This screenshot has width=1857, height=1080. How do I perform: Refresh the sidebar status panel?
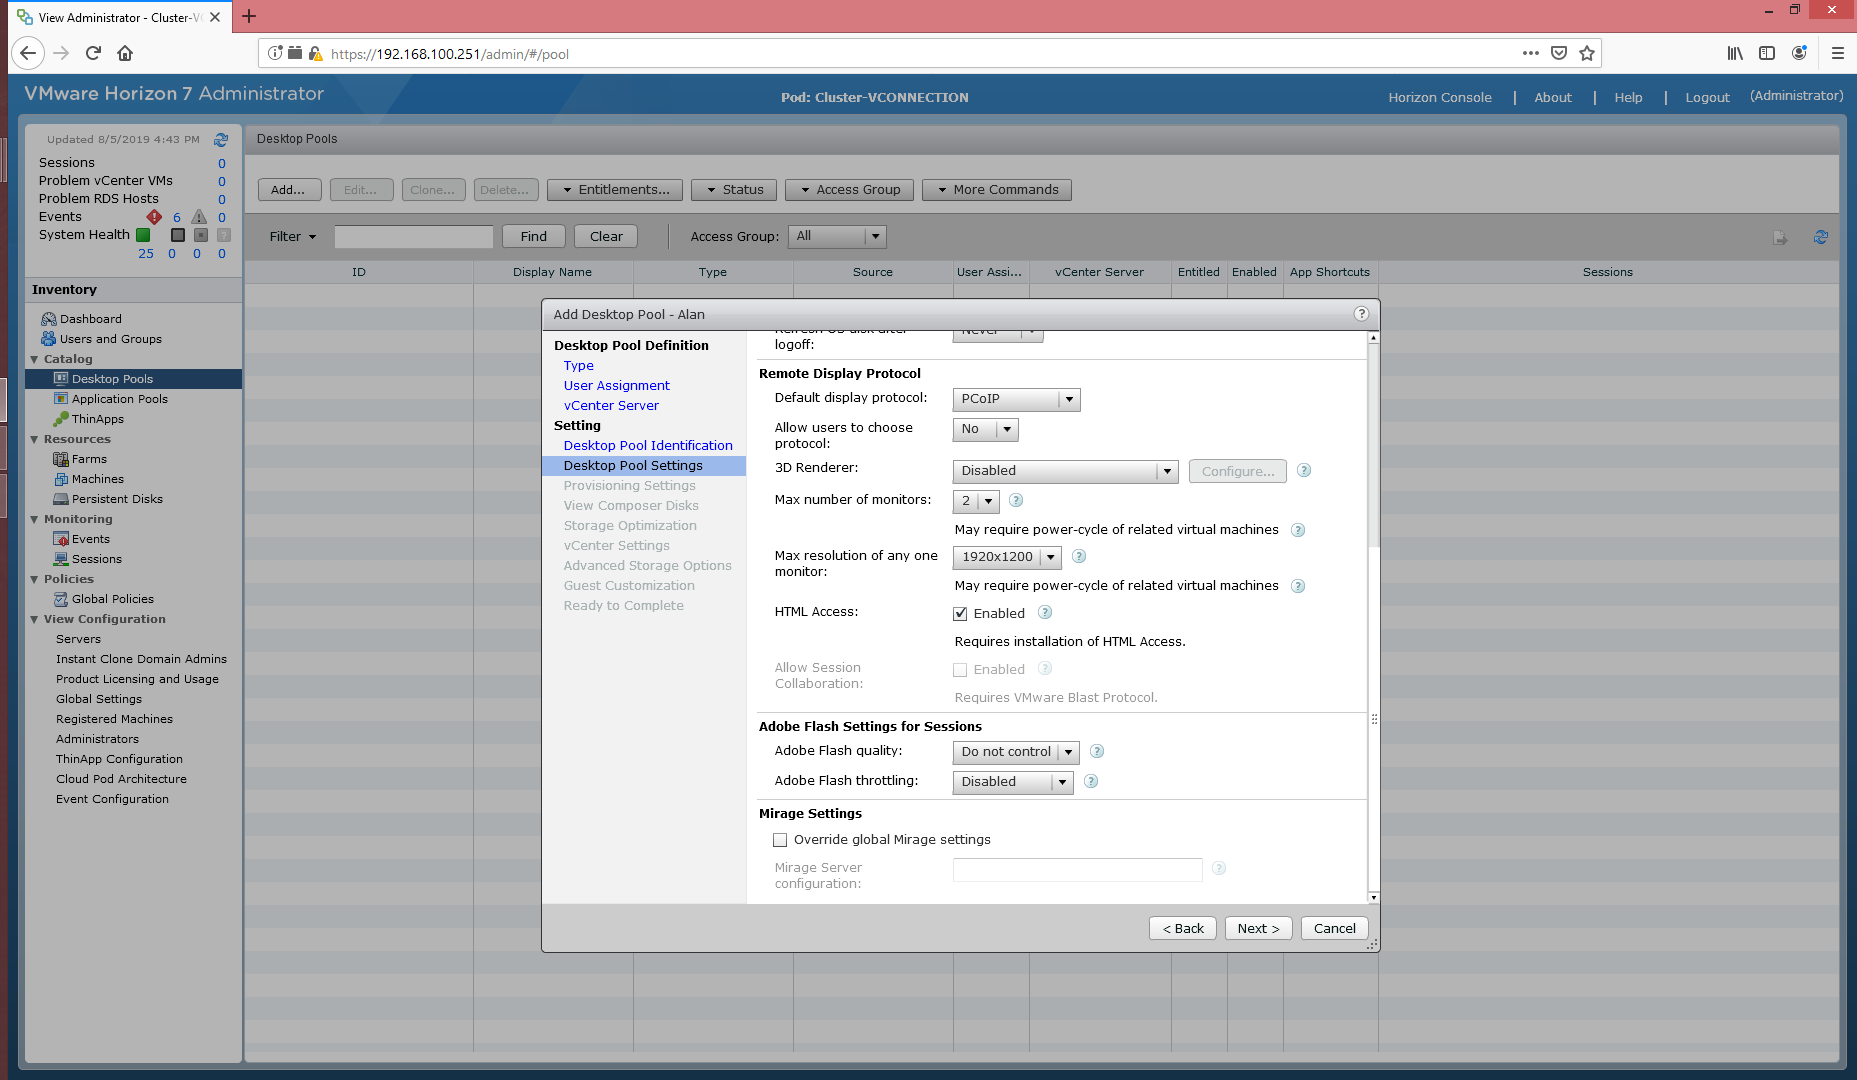pos(221,140)
